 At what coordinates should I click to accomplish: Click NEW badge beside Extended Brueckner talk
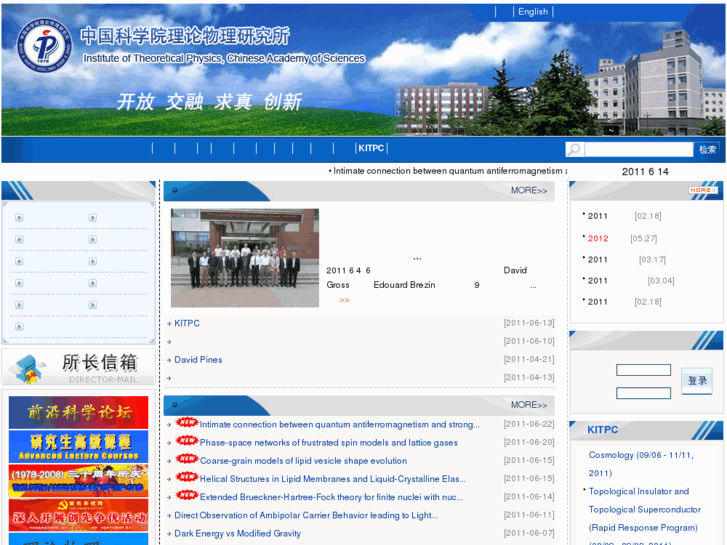pyautogui.click(x=187, y=495)
